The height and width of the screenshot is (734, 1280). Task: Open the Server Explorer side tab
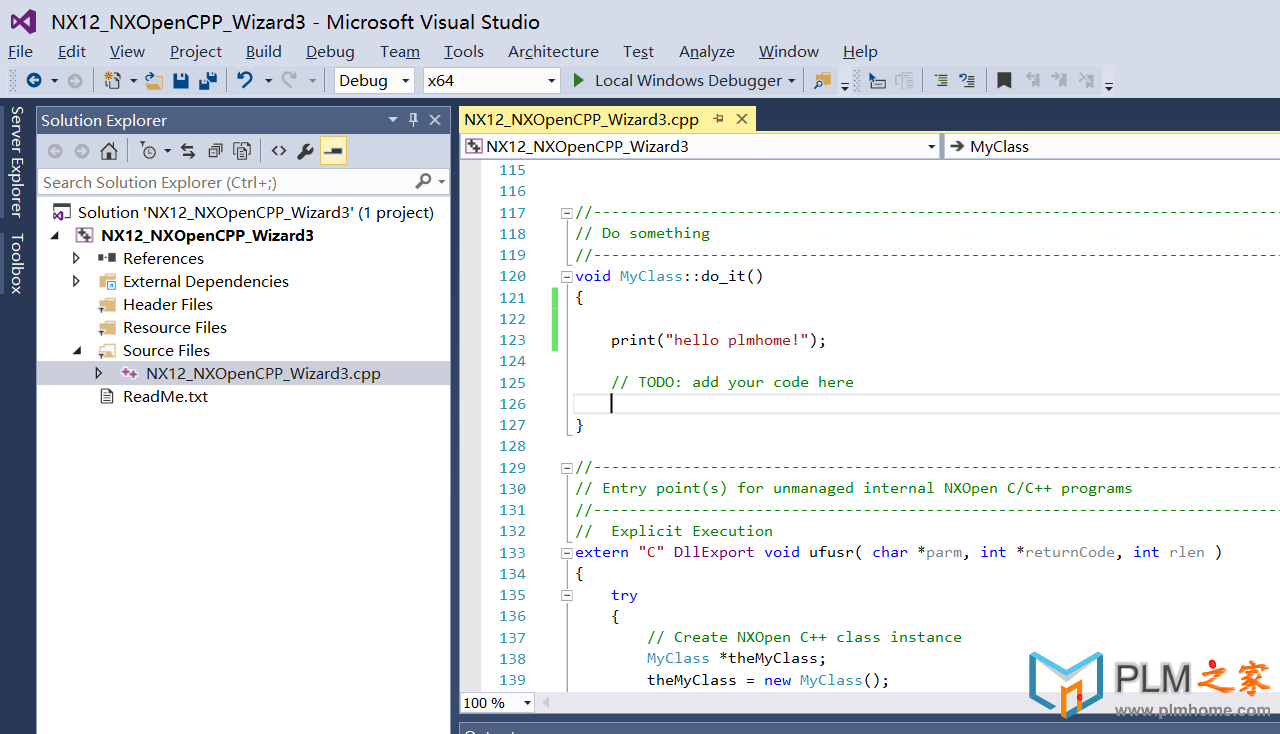point(16,161)
